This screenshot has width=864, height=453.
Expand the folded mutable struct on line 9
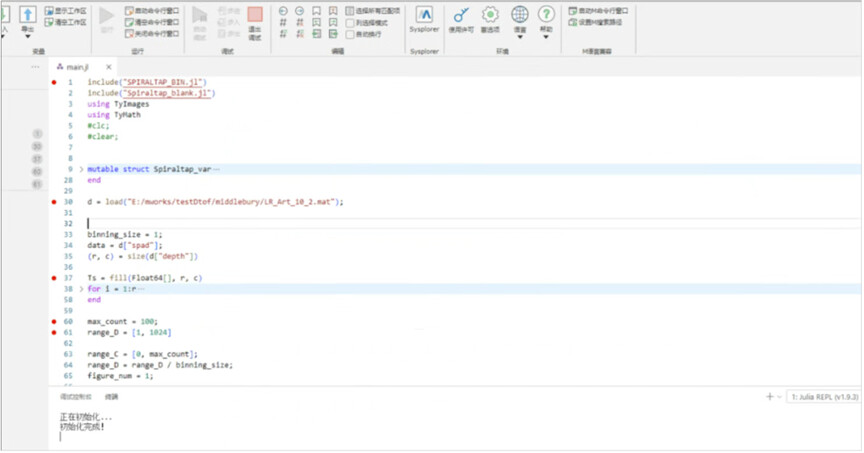click(82, 169)
